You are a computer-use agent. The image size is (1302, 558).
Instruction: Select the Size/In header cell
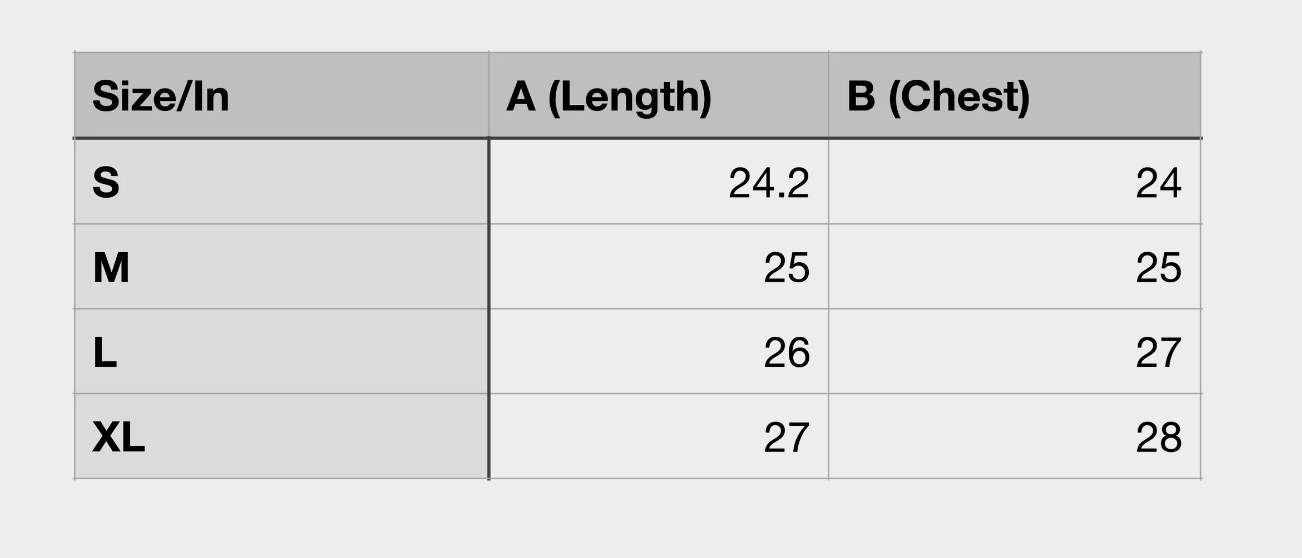(x=281, y=95)
